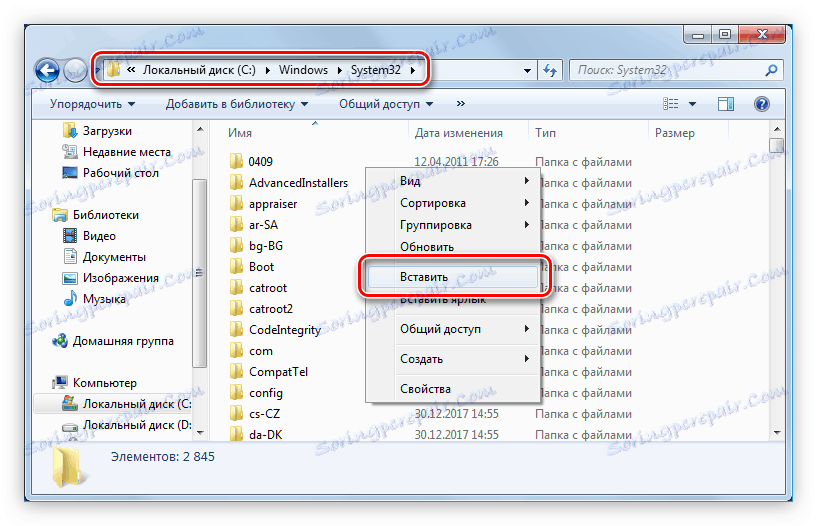Click the Загрузки folder icon in the sidebar

[70, 131]
